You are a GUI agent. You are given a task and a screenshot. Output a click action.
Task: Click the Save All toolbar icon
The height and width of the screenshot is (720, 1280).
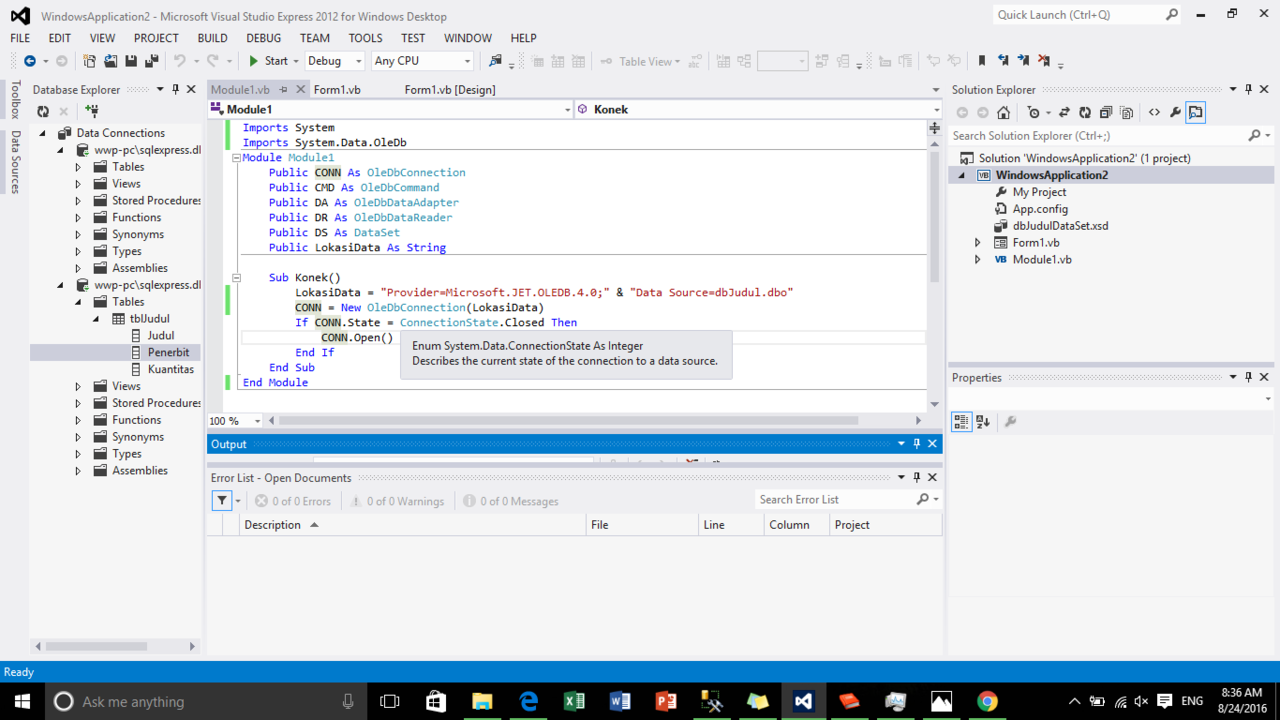151,61
